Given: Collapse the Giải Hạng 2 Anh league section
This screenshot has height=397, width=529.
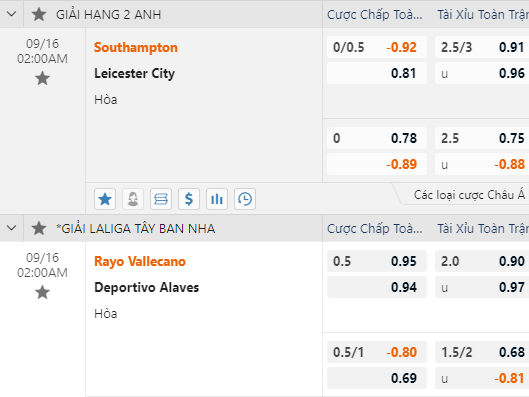Looking at the screenshot, I should [11, 14].
